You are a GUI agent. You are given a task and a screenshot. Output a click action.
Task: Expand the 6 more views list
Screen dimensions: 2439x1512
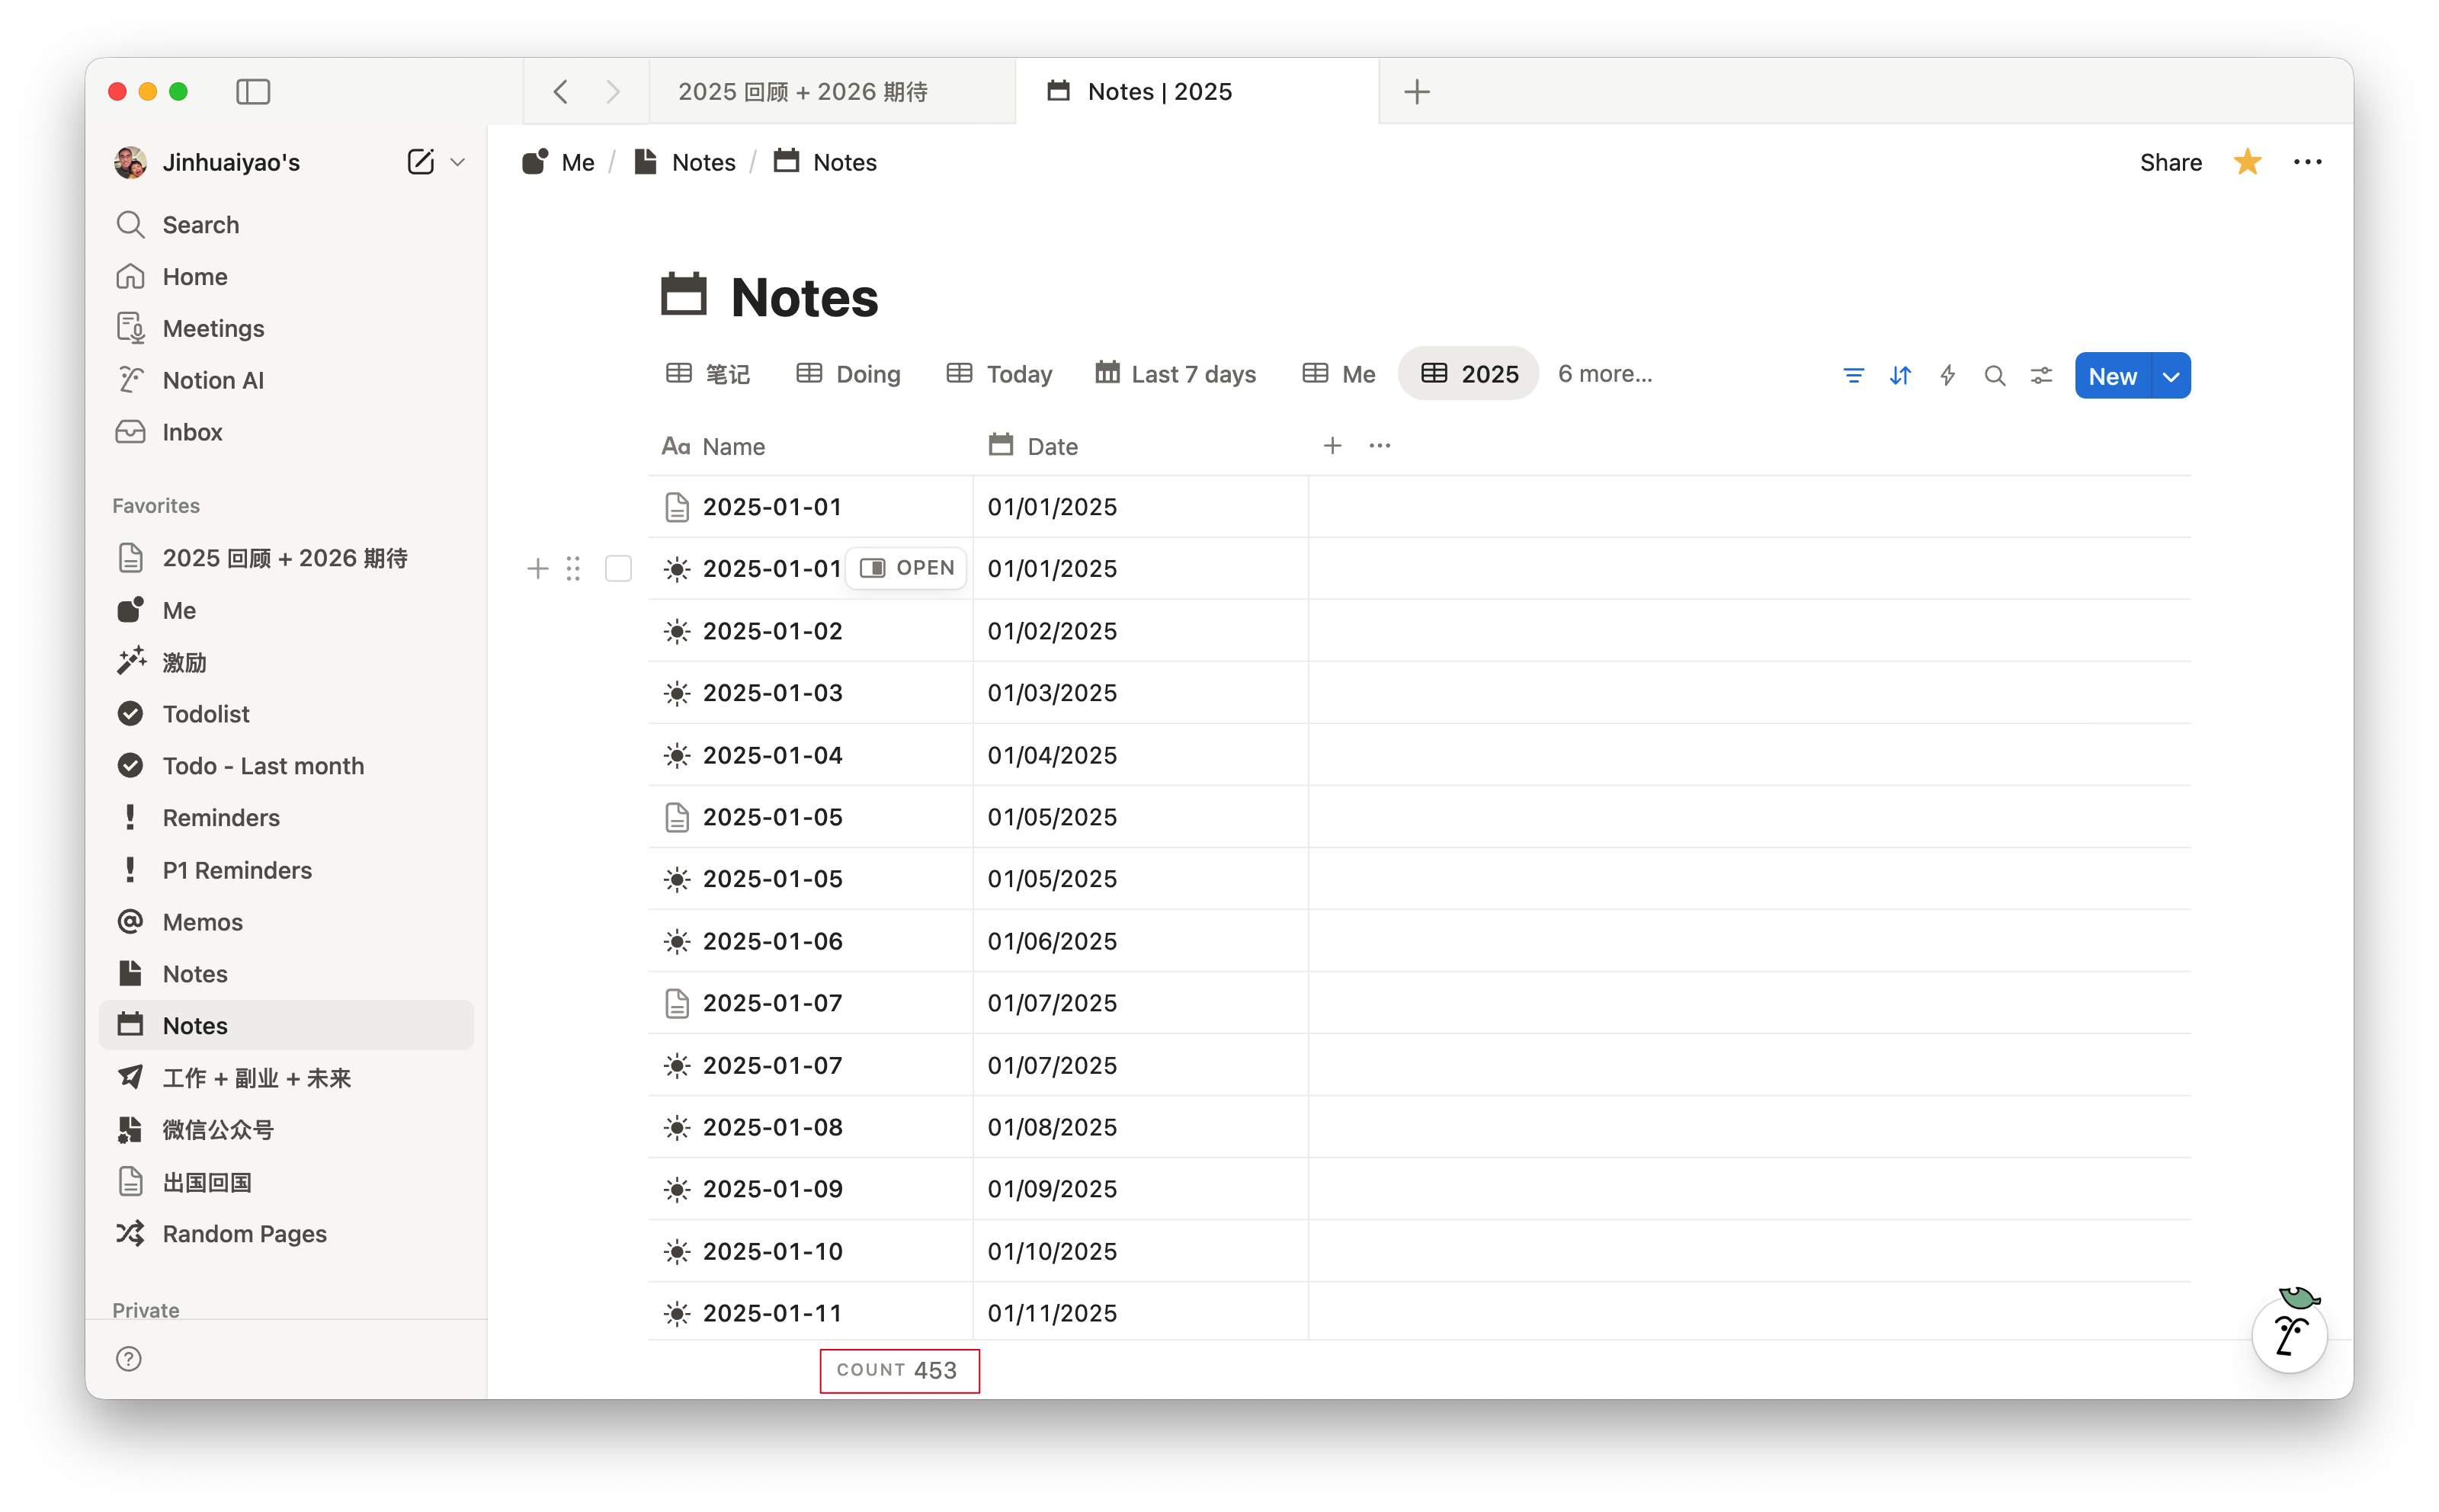(1604, 374)
